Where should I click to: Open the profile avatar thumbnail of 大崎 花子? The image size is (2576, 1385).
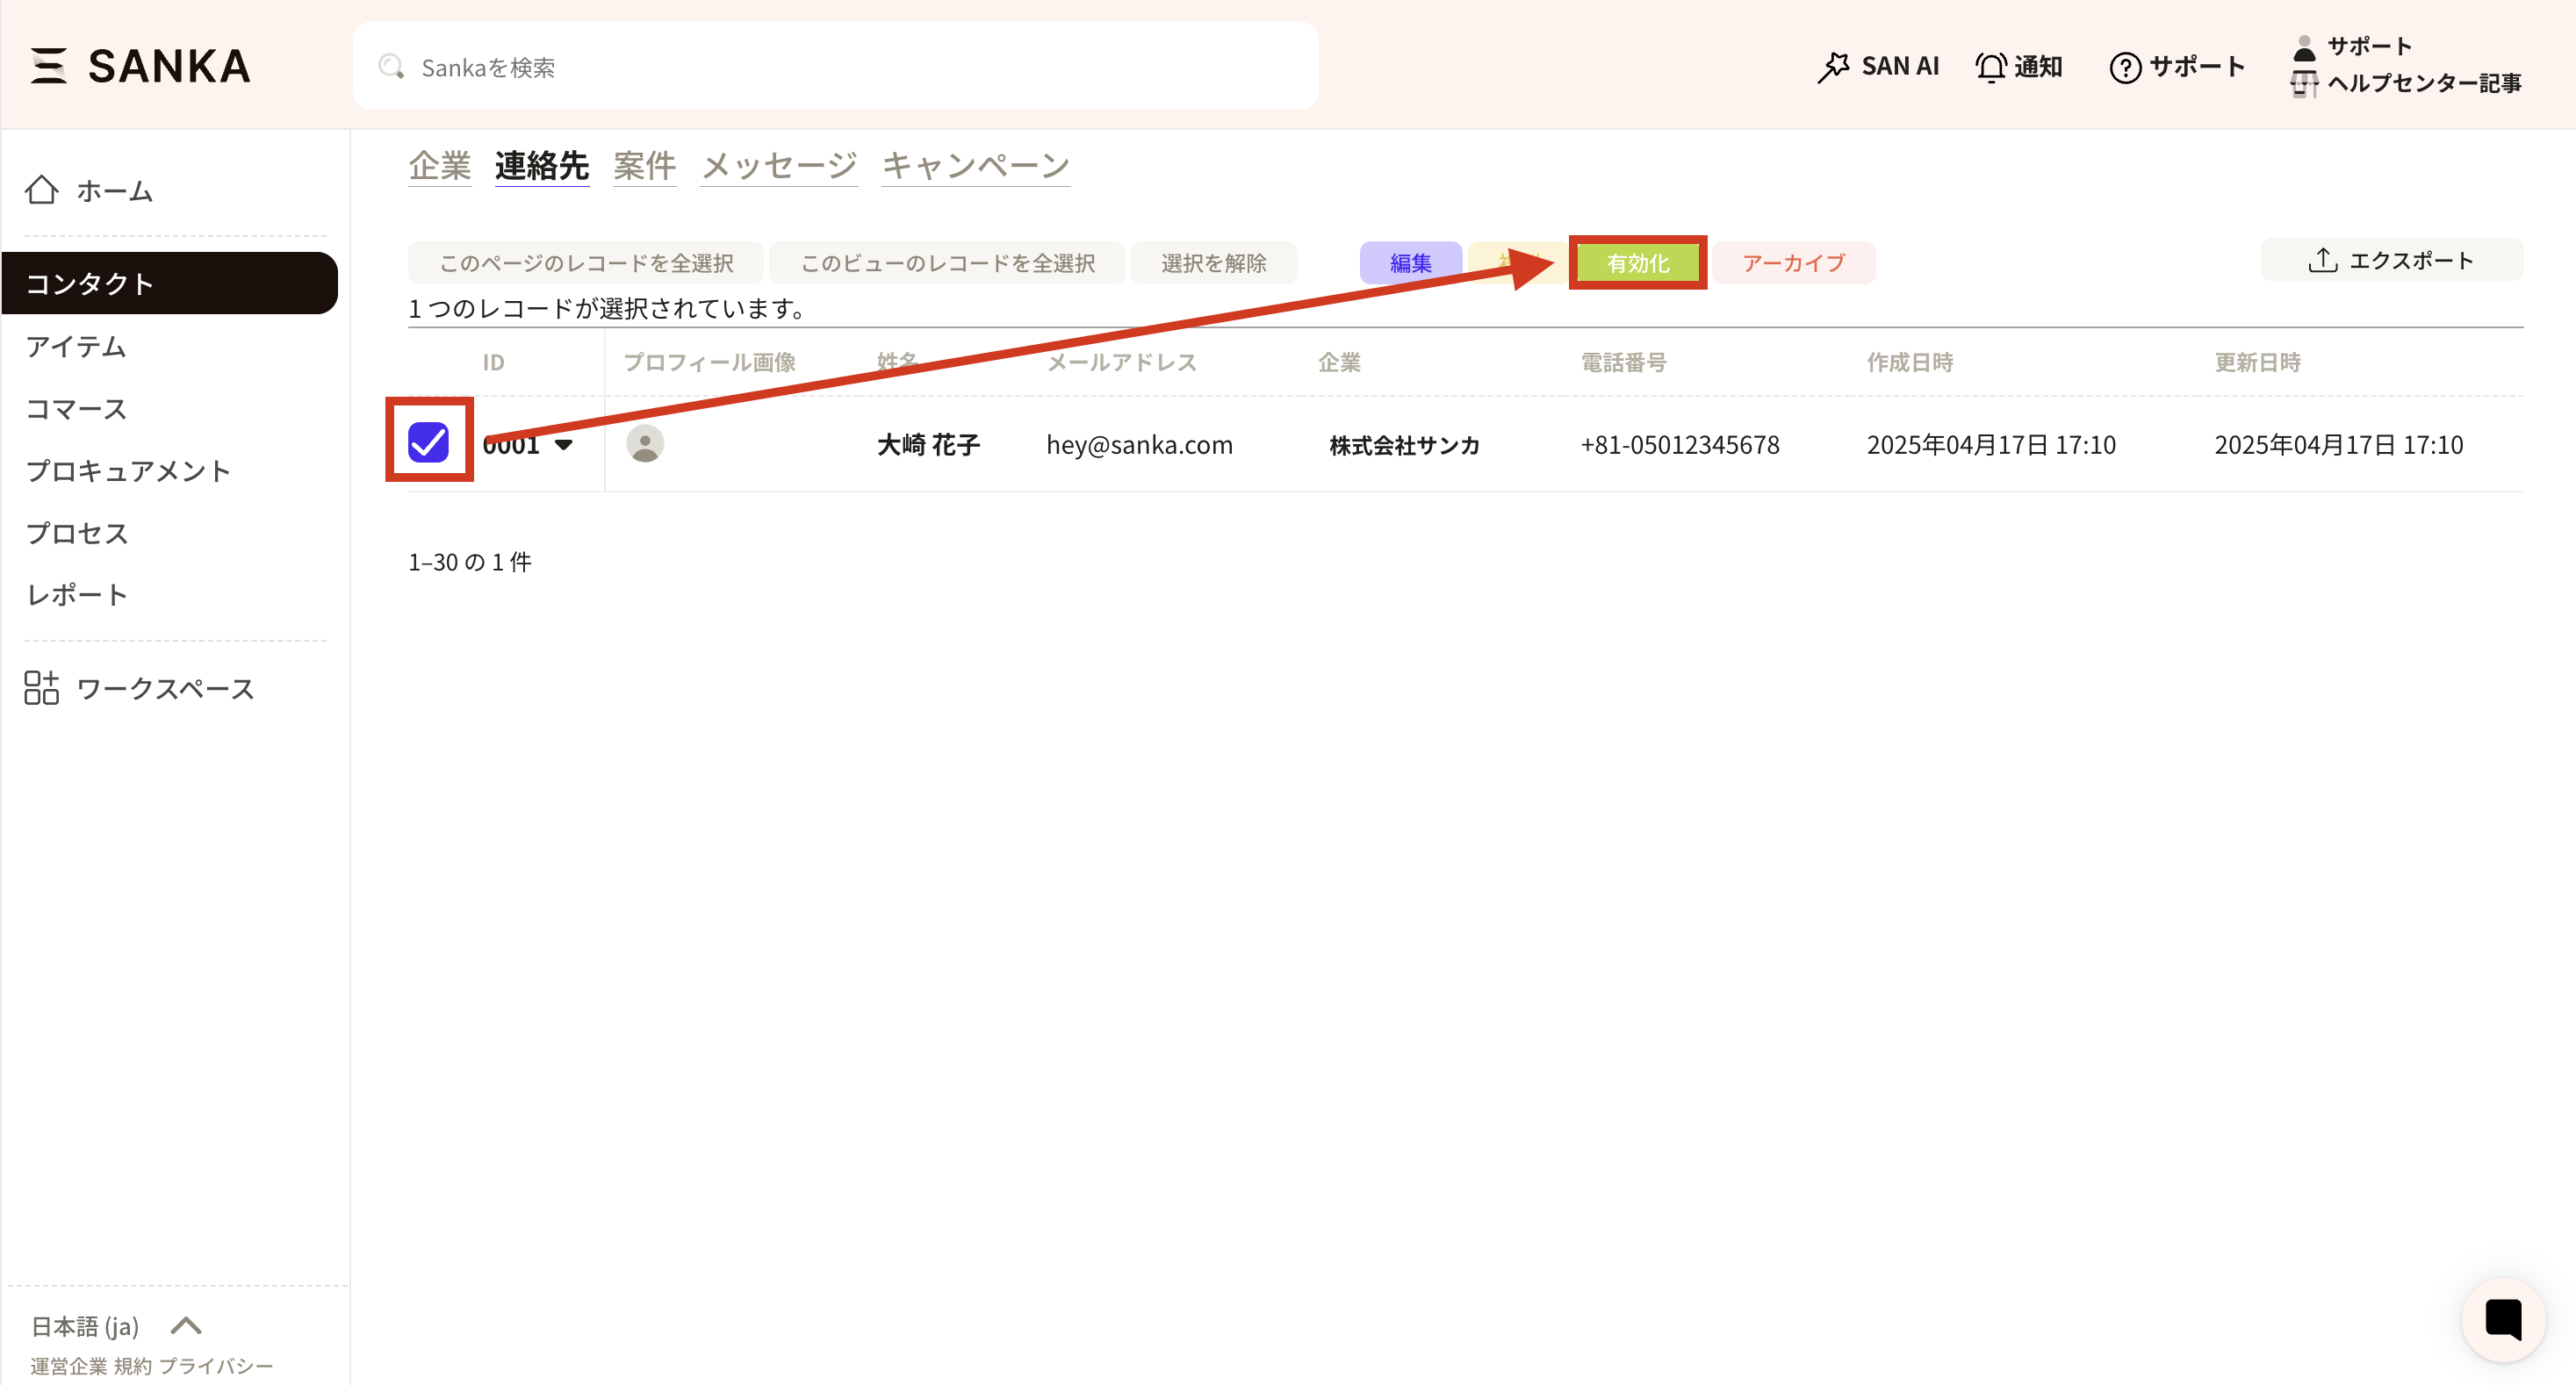click(x=645, y=444)
